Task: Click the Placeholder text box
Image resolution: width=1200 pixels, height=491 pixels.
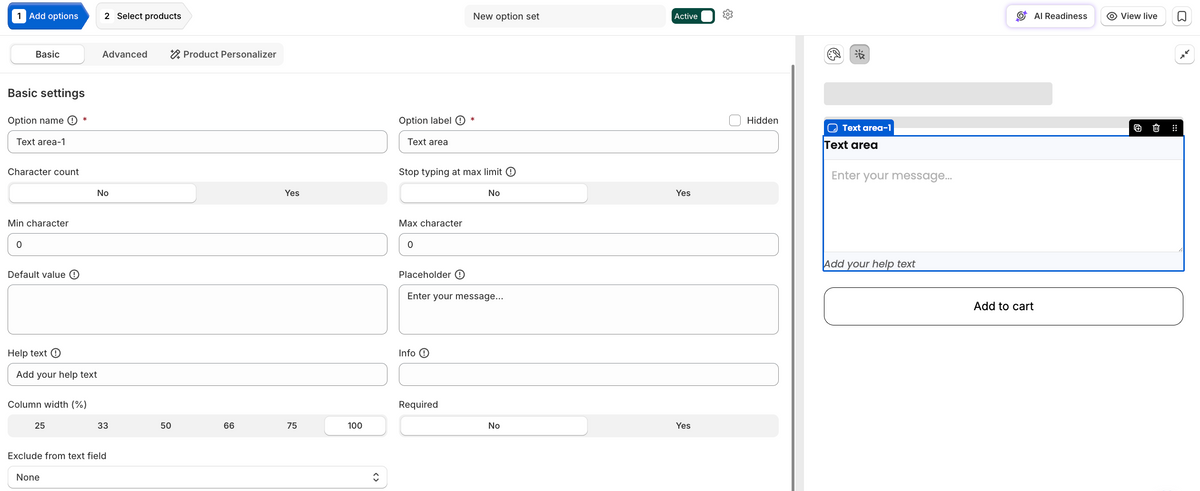Action: click(x=588, y=309)
